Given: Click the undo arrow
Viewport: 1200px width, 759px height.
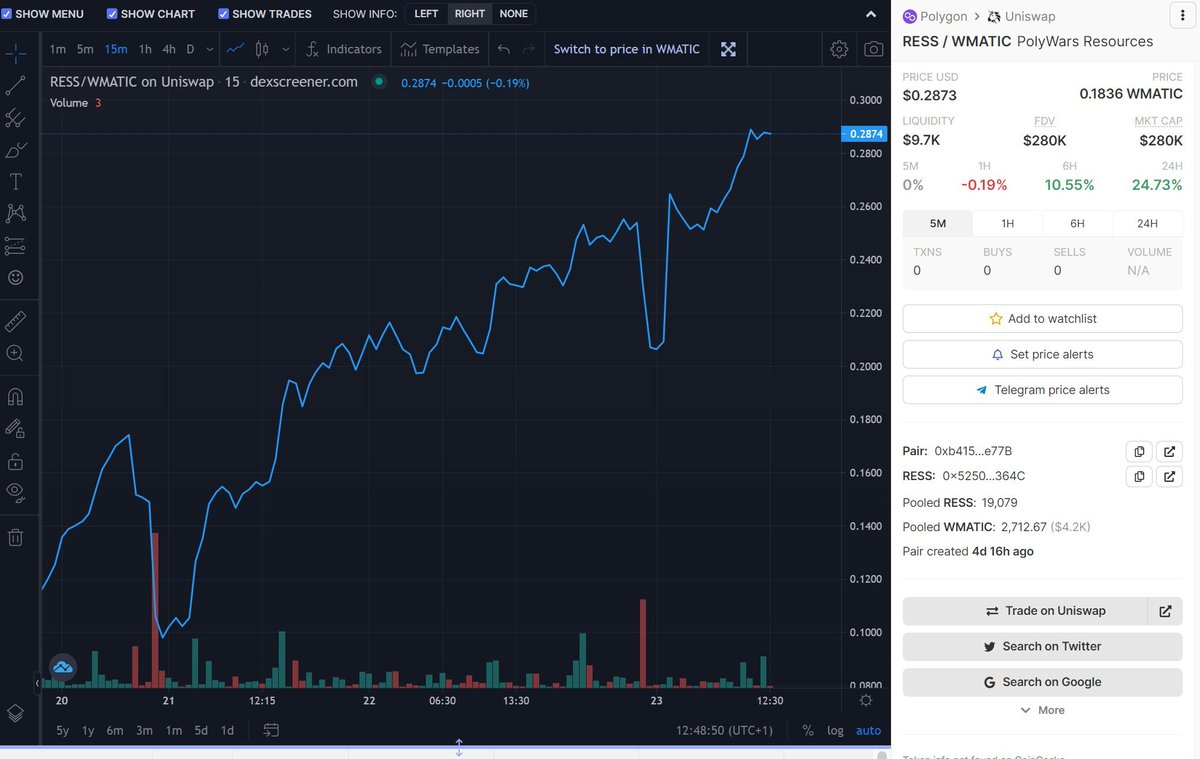Looking at the screenshot, I should coord(503,49).
